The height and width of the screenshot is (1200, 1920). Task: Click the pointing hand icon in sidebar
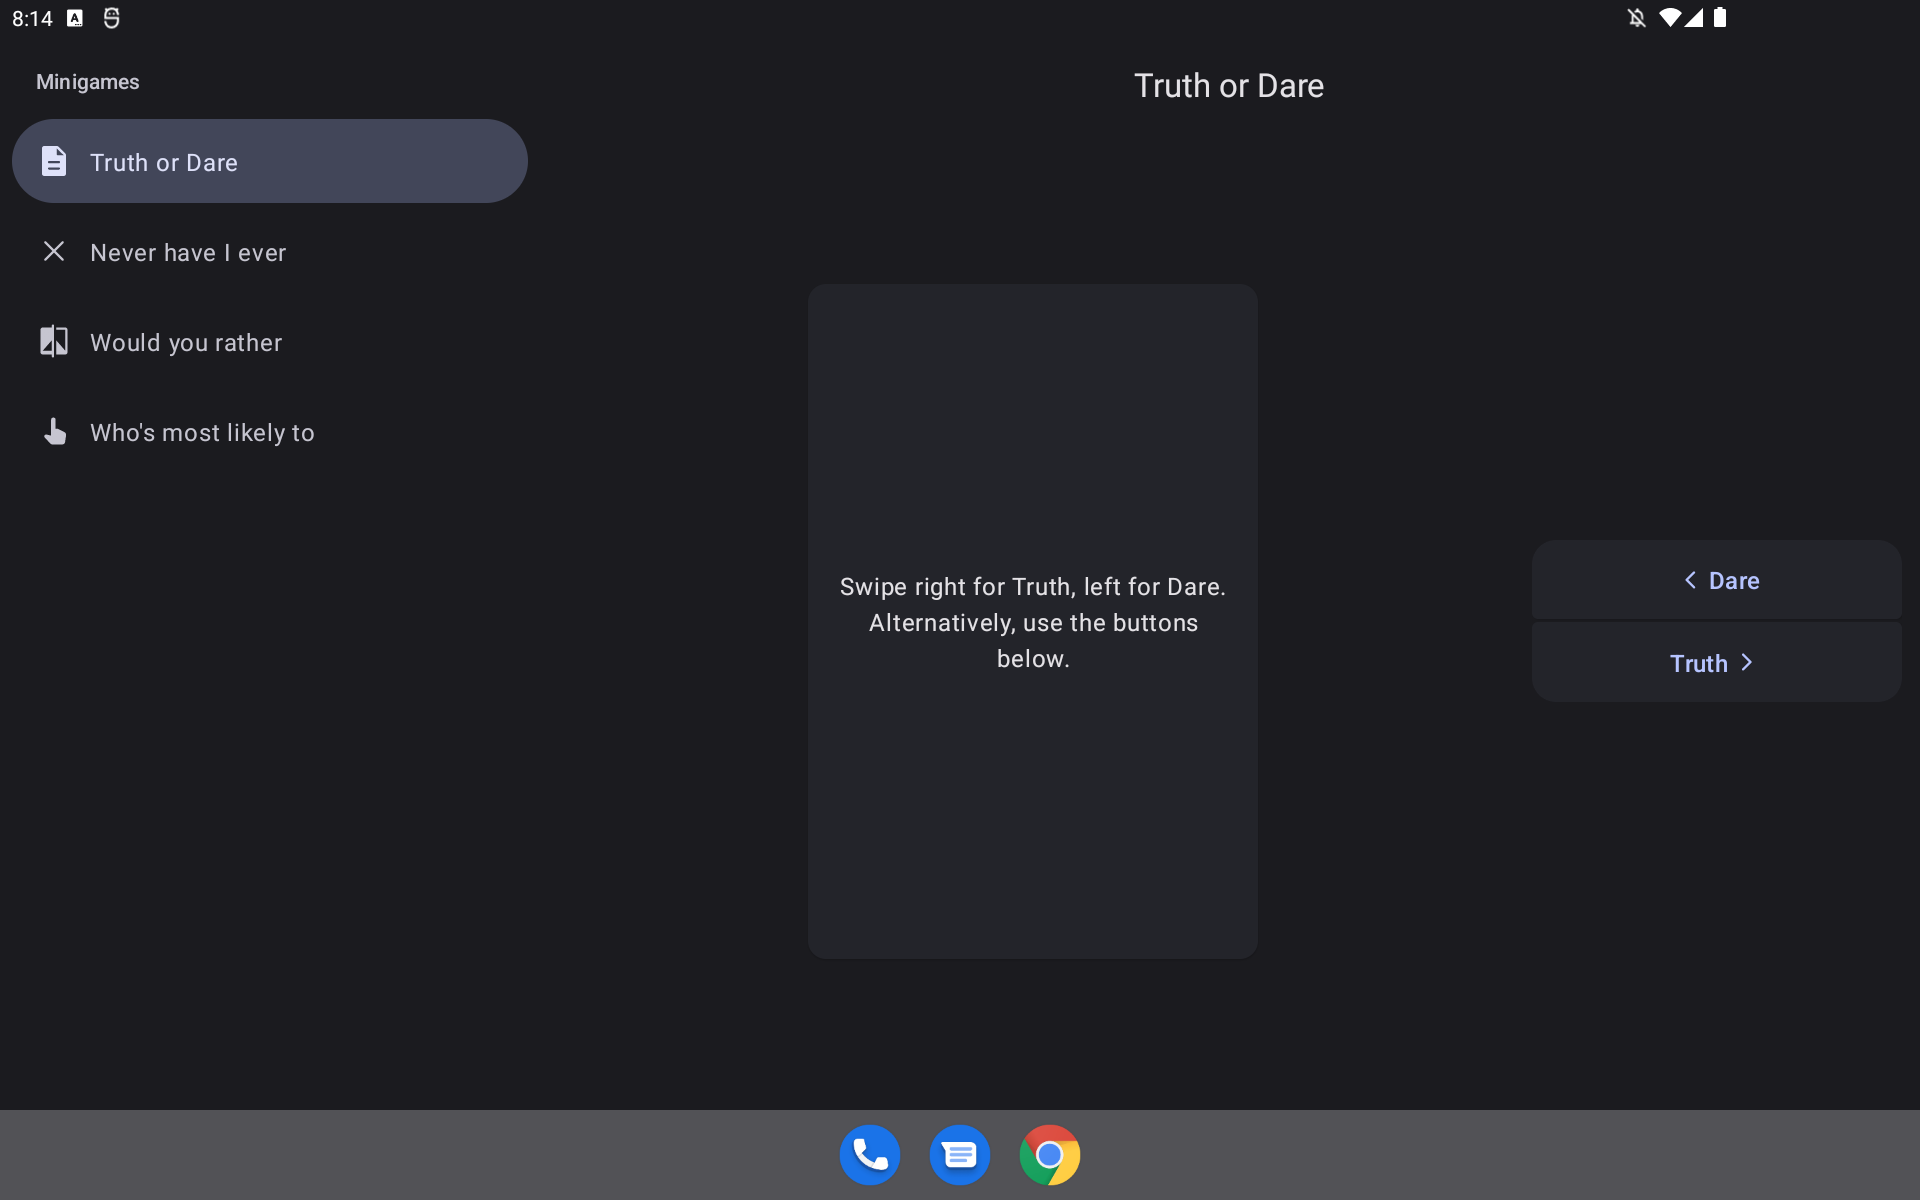[54, 431]
